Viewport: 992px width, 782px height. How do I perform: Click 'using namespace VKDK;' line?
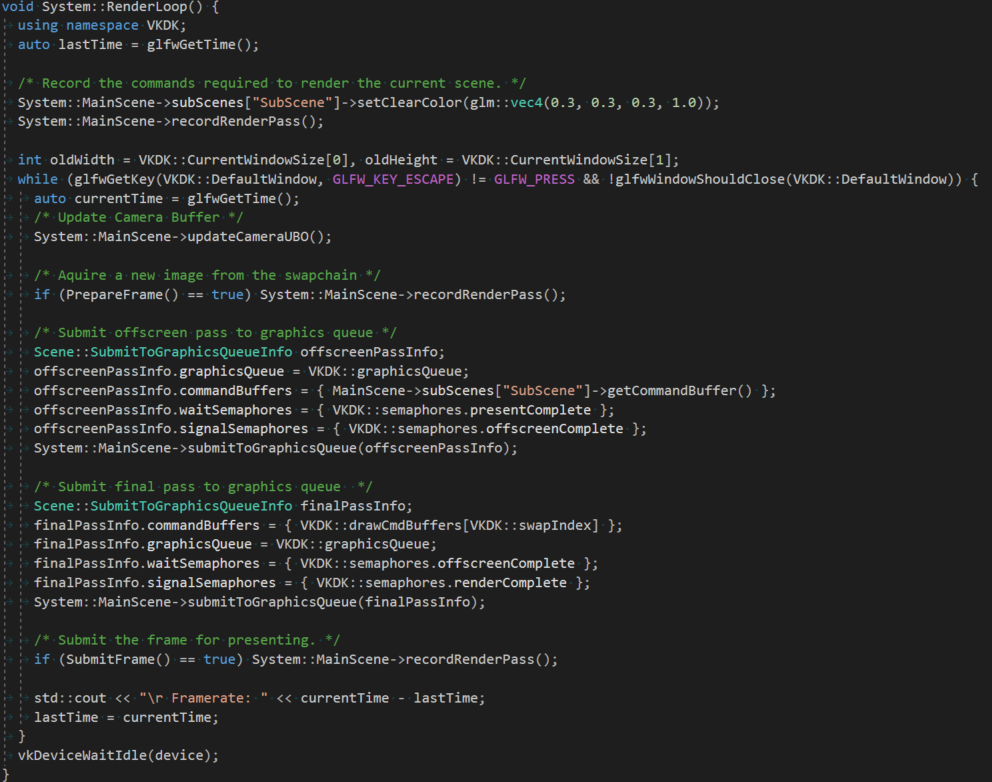[x=102, y=25]
